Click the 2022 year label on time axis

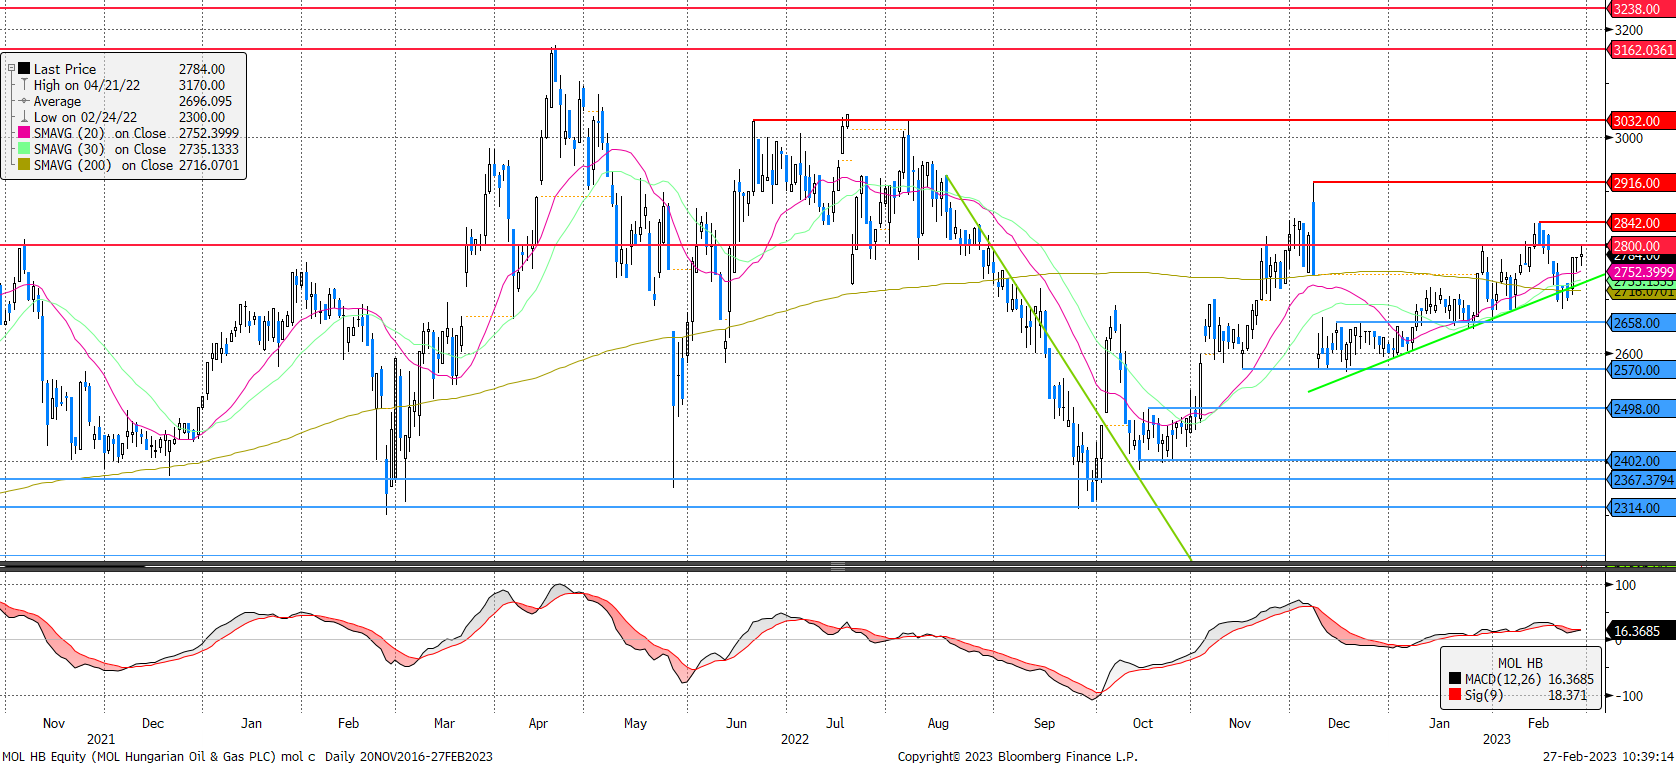(x=795, y=739)
